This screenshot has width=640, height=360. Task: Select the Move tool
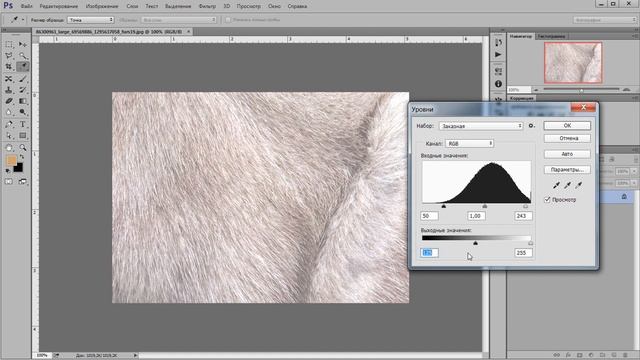pyautogui.click(x=22, y=44)
